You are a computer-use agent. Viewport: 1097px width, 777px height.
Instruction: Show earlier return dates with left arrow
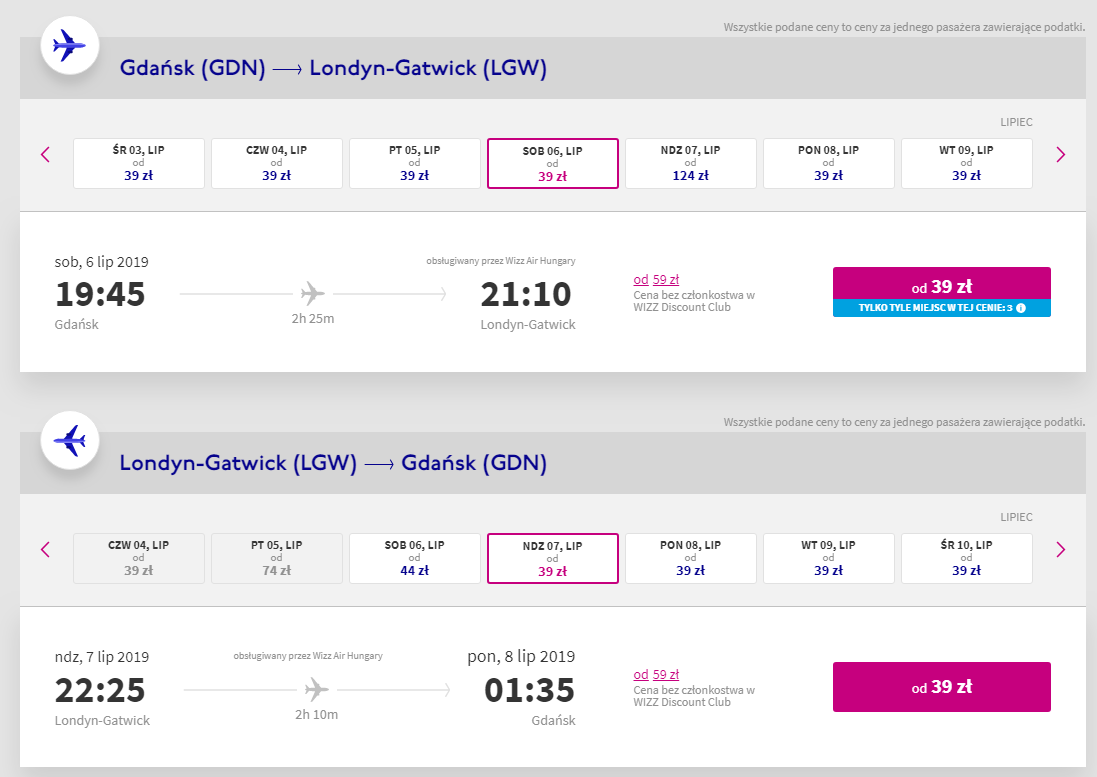point(45,549)
